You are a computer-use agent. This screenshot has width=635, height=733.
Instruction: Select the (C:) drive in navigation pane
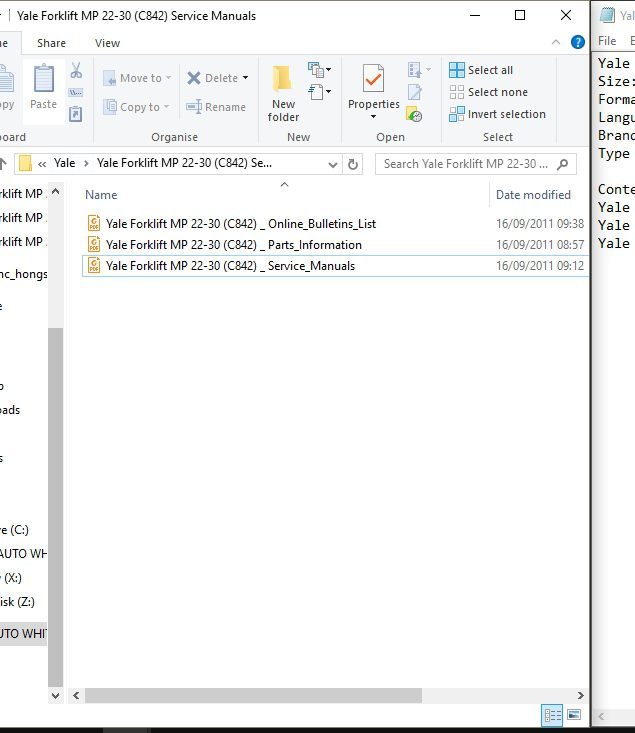[x=15, y=530]
